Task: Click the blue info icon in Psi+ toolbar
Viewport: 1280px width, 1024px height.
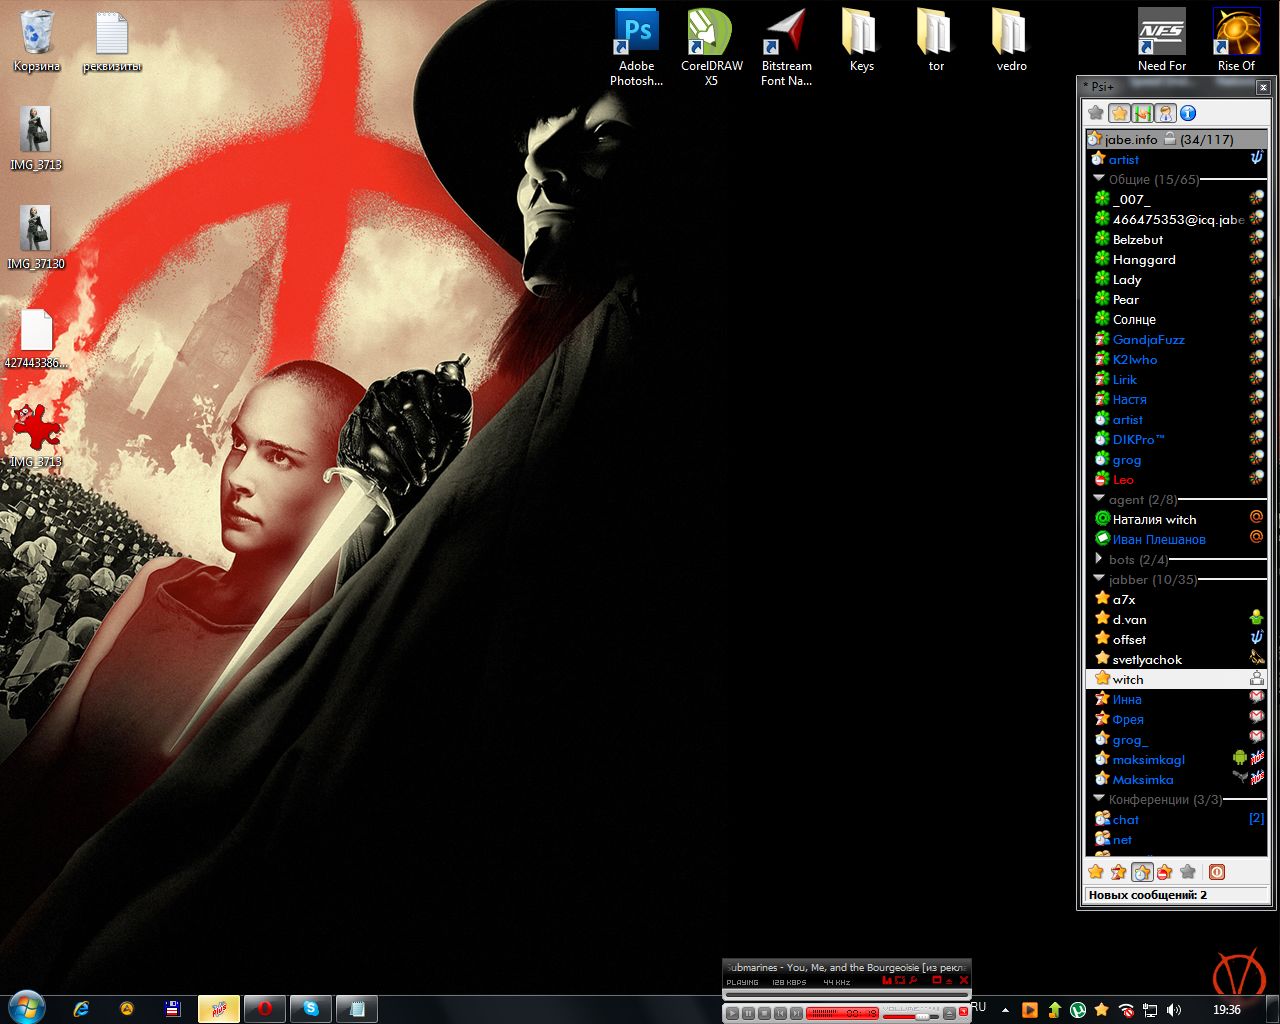Action: click(x=1188, y=113)
